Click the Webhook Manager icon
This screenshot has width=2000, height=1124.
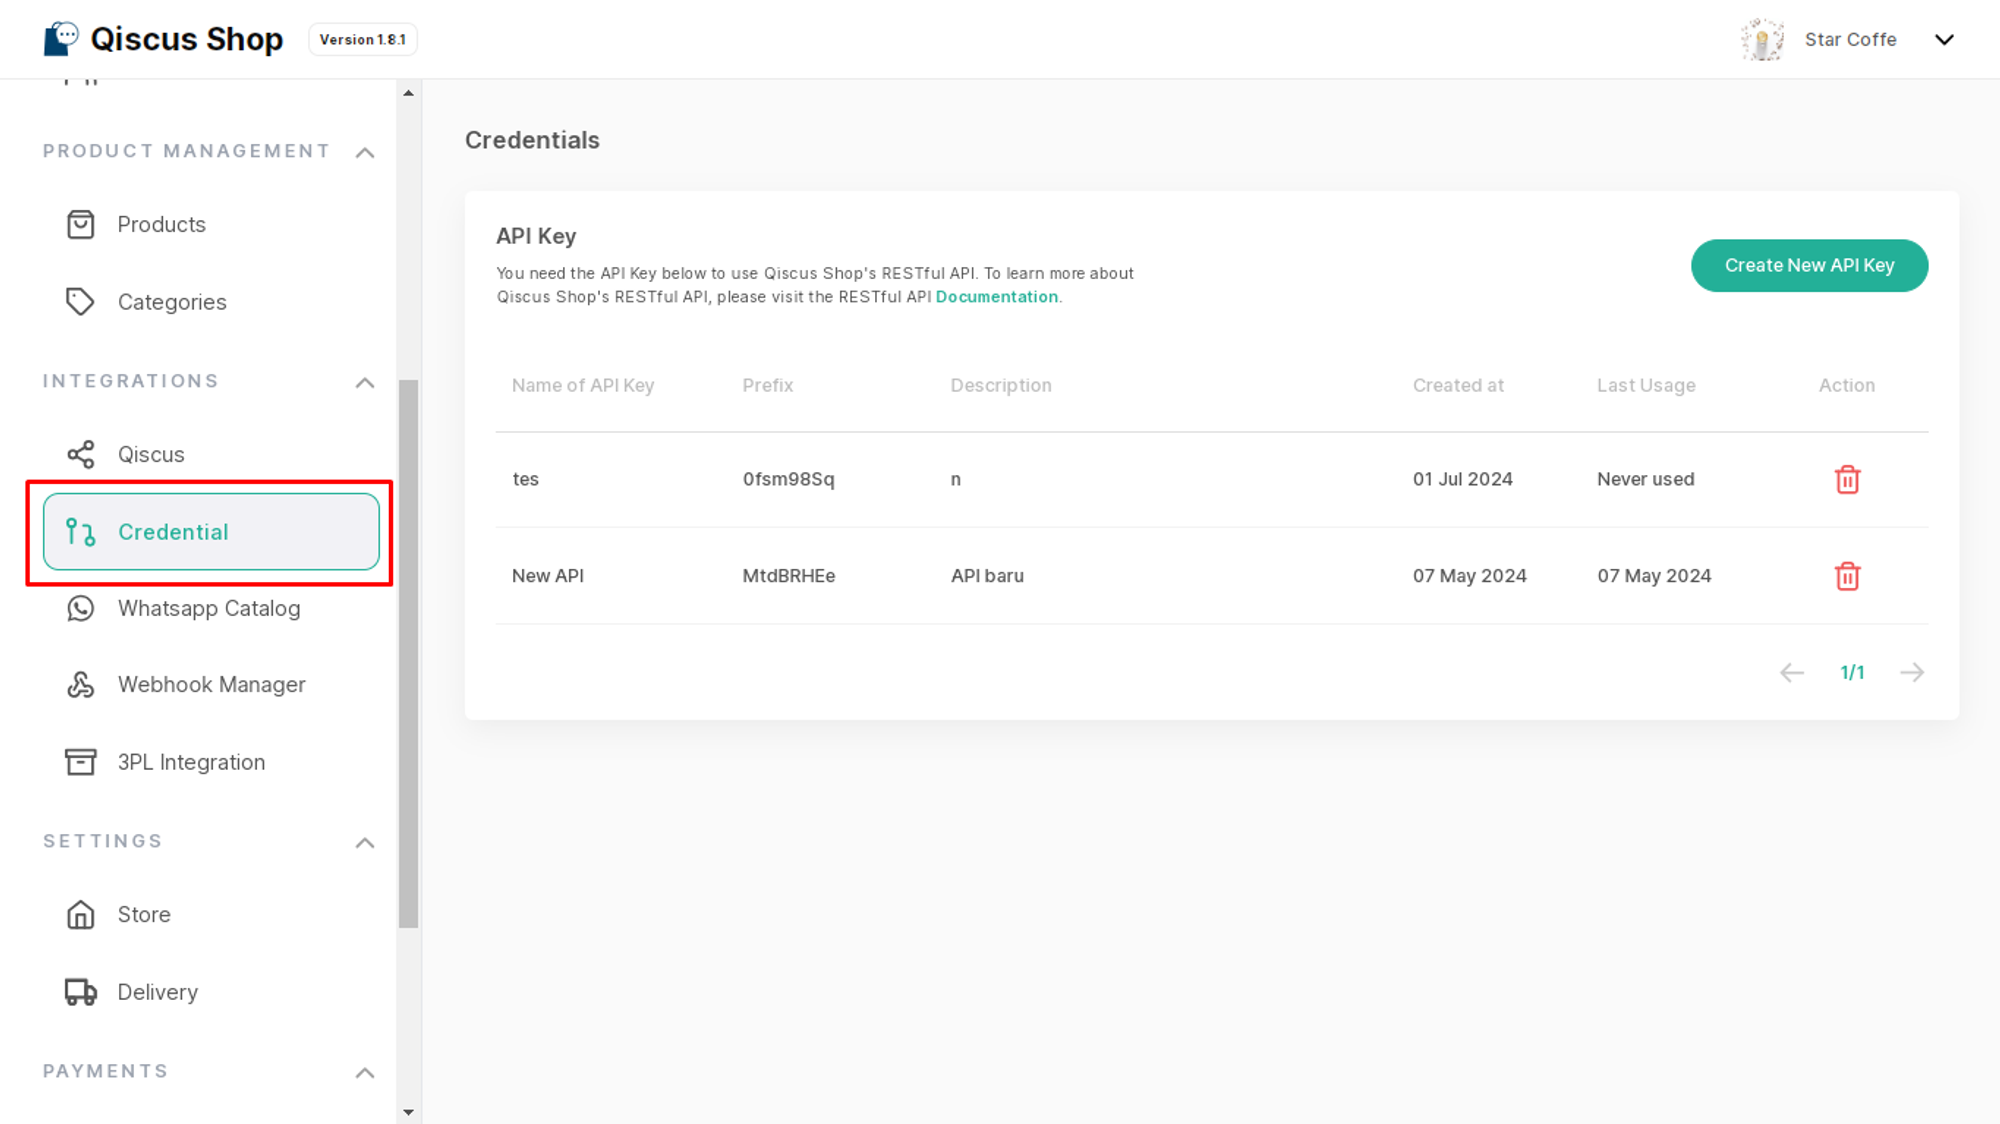(x=81, y=684)
